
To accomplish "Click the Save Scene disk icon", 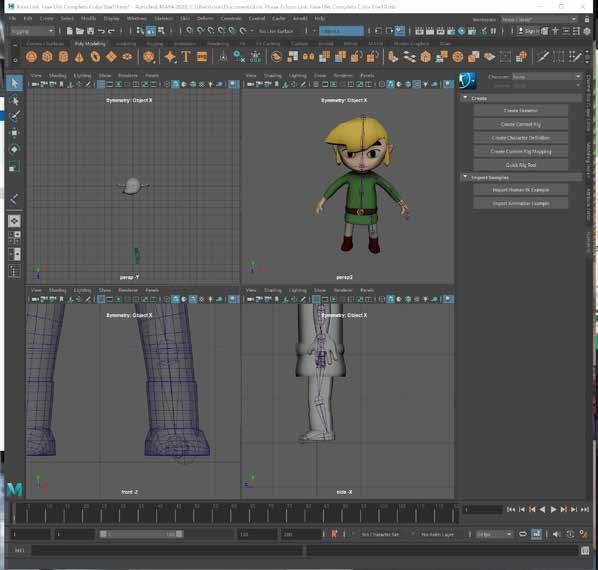I will [90, 31].
